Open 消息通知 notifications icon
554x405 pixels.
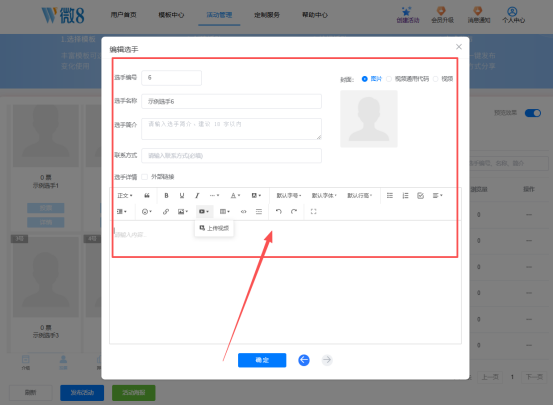tap(479, 15)
